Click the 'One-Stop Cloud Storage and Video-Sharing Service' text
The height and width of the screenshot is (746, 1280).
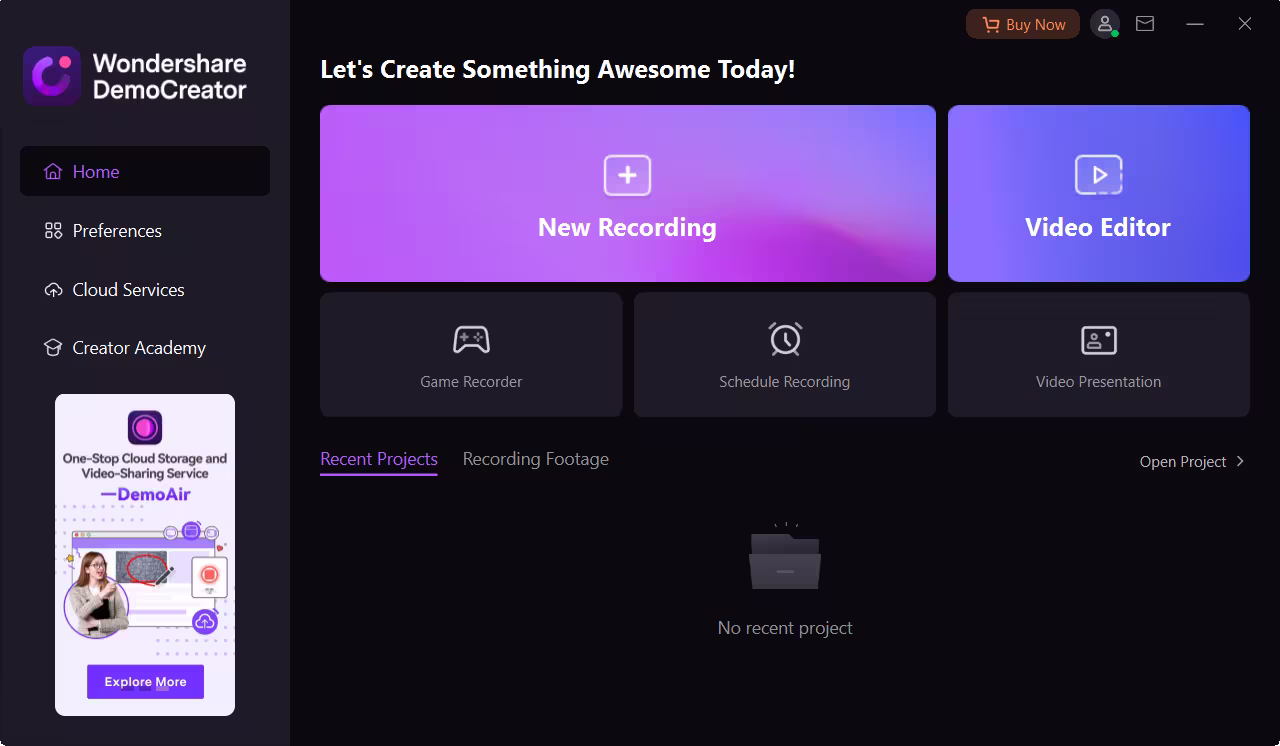[145, 466]
